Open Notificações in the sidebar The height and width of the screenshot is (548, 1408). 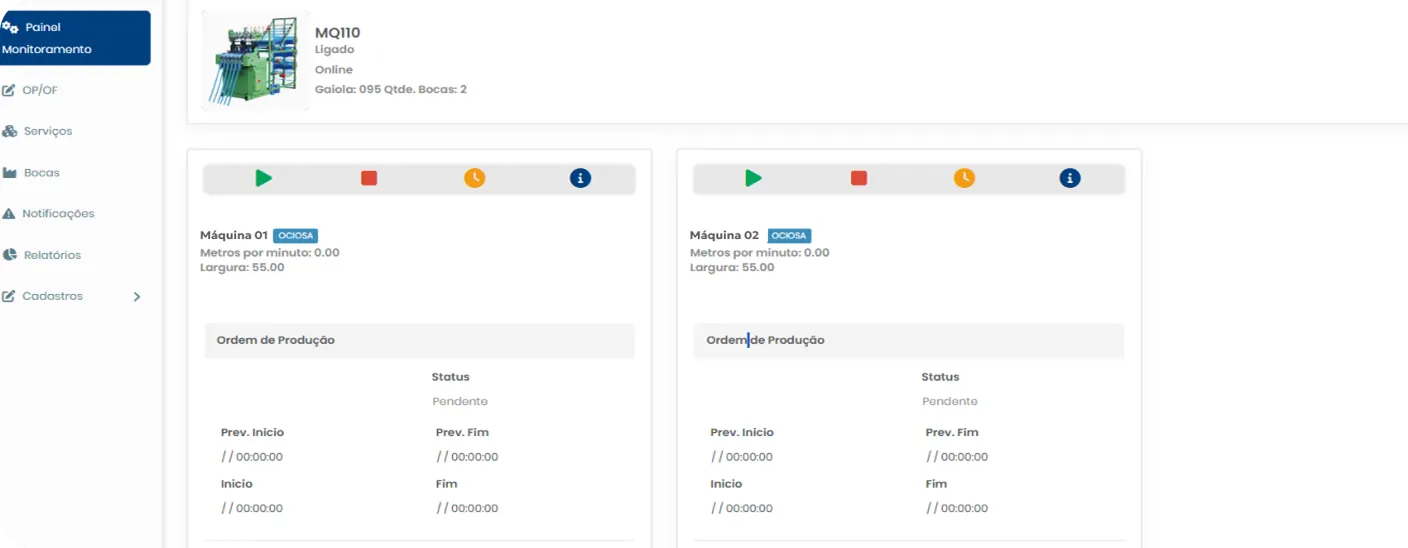tap(58, 214)
